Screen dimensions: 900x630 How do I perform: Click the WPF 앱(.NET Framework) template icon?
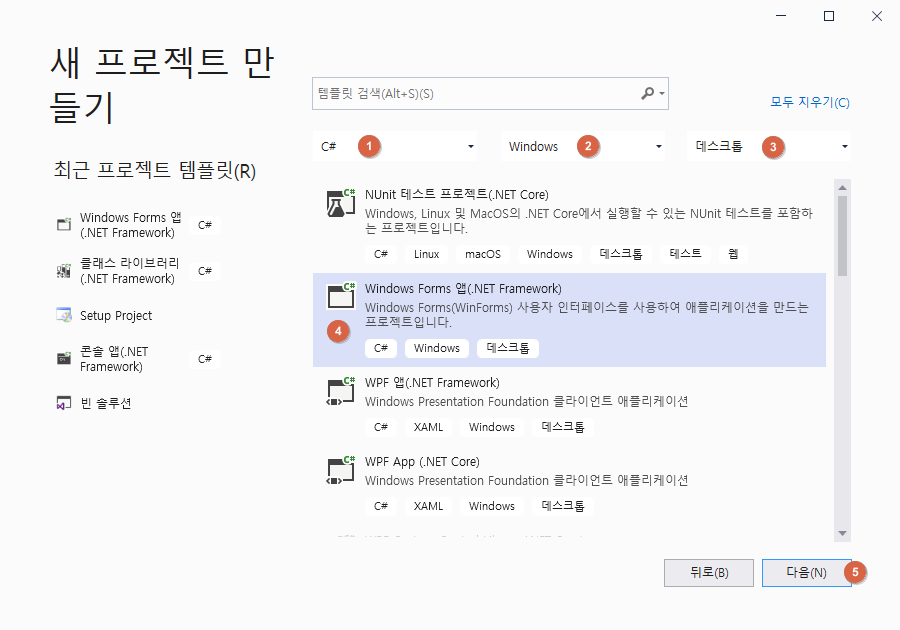pyautogui.click(x=341, y=391)
